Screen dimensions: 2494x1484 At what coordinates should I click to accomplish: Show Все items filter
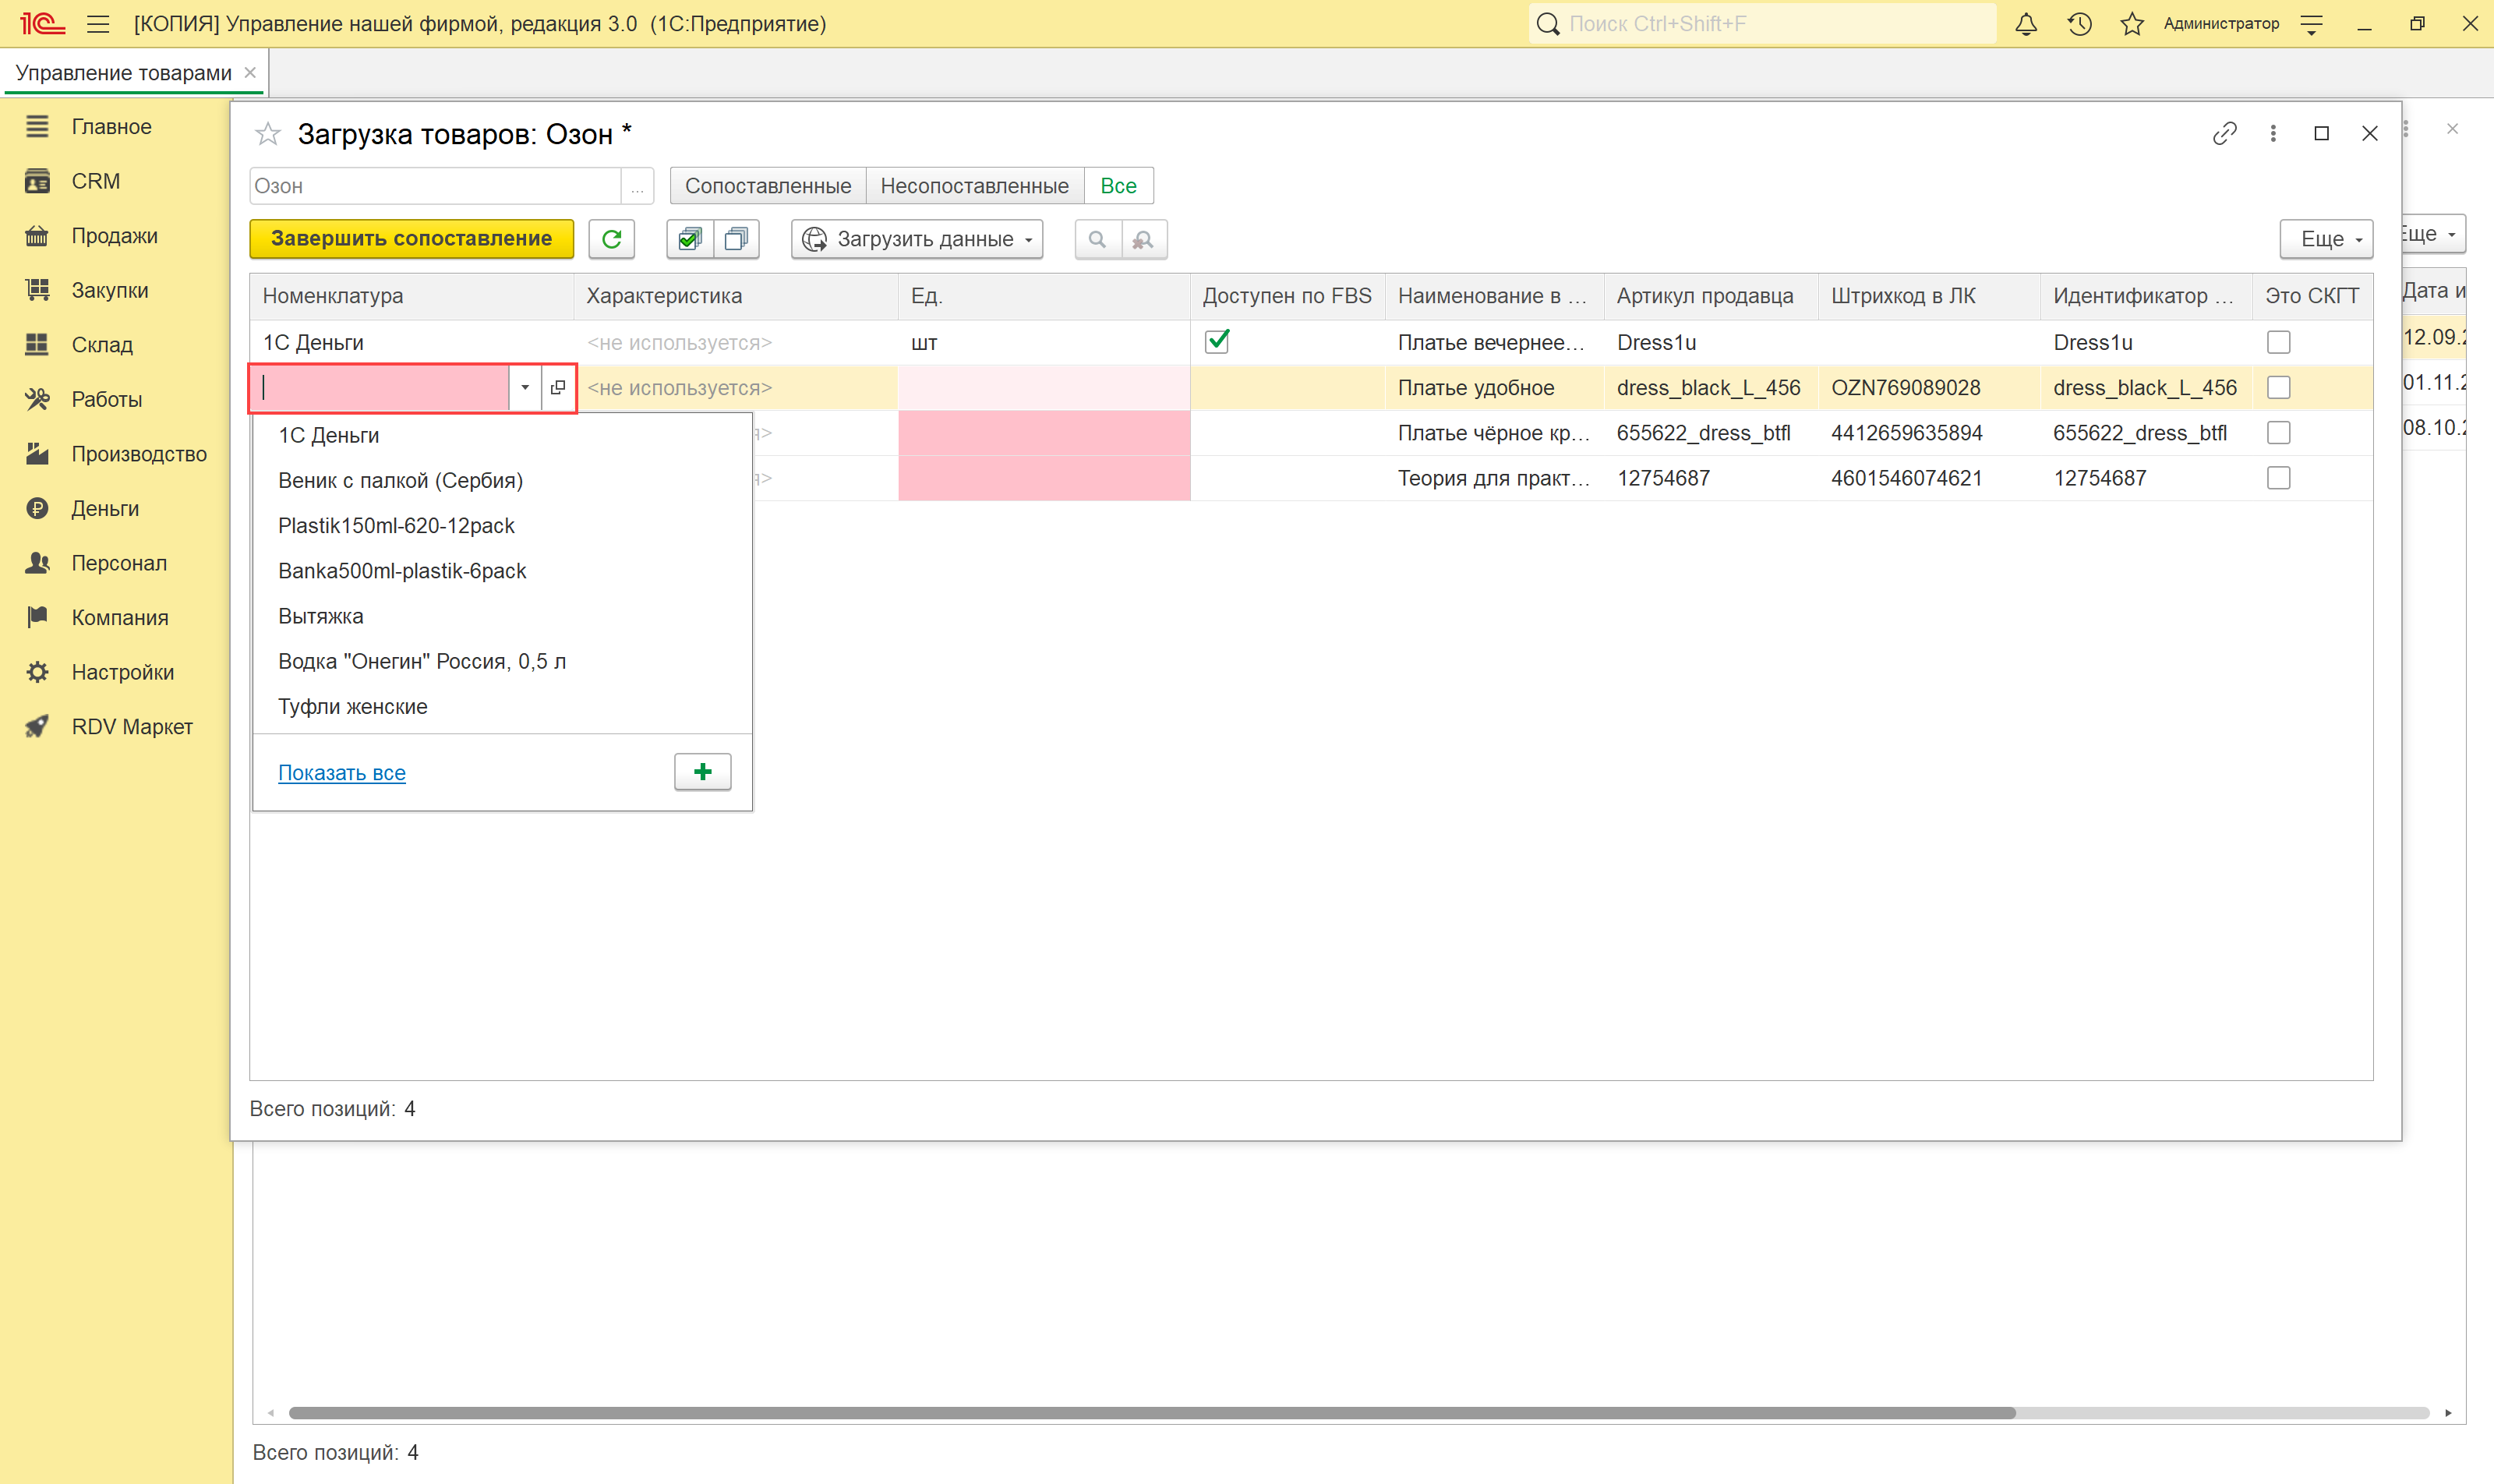(1118, 186)
